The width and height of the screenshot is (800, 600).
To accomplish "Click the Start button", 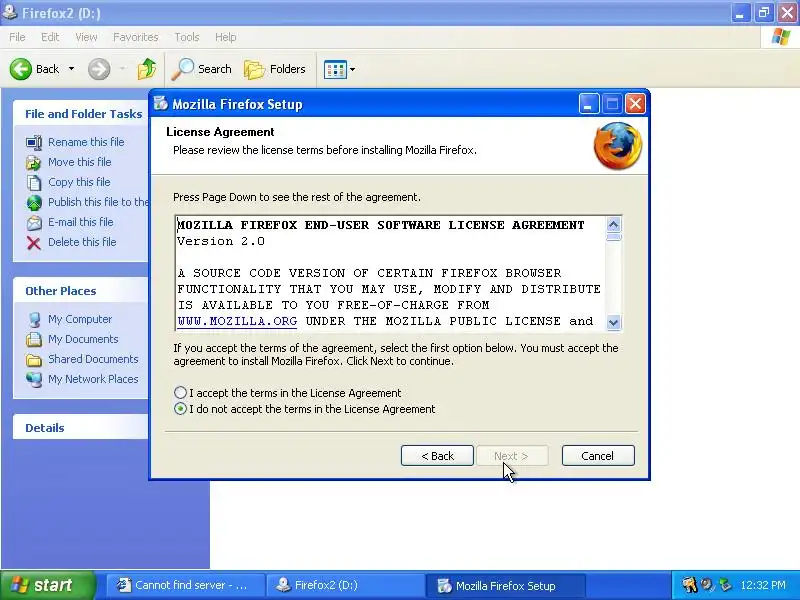I will pos(48,585).
